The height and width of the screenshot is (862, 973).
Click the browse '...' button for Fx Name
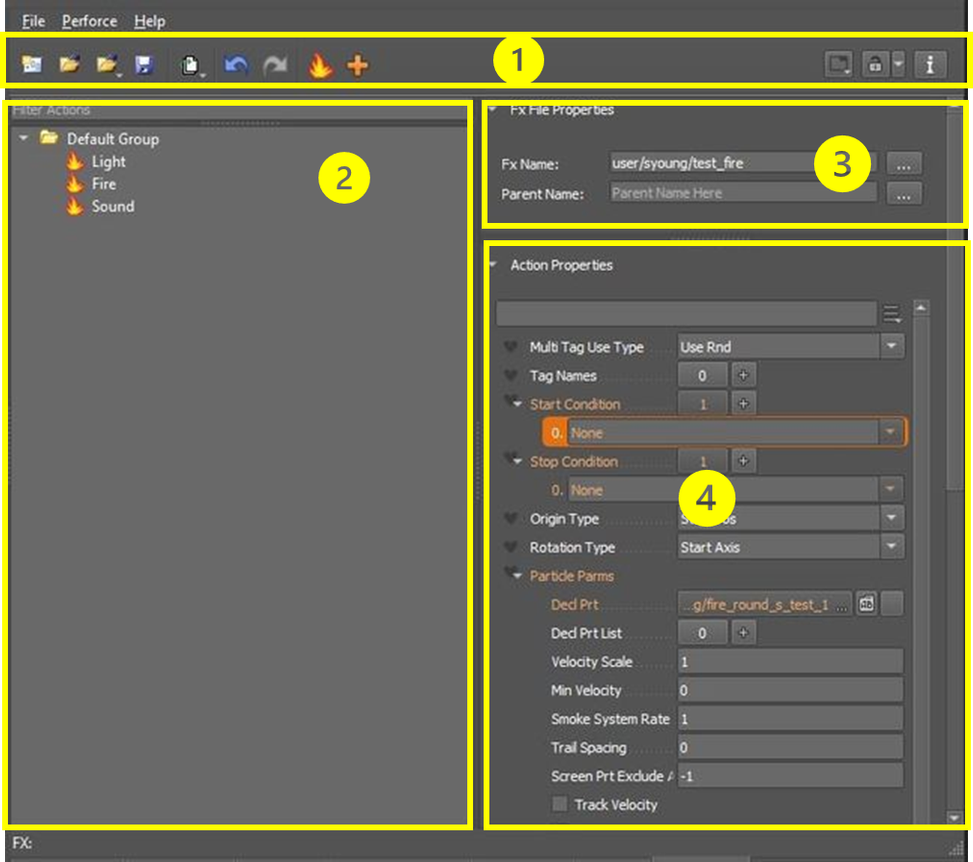tap(904, 164)
